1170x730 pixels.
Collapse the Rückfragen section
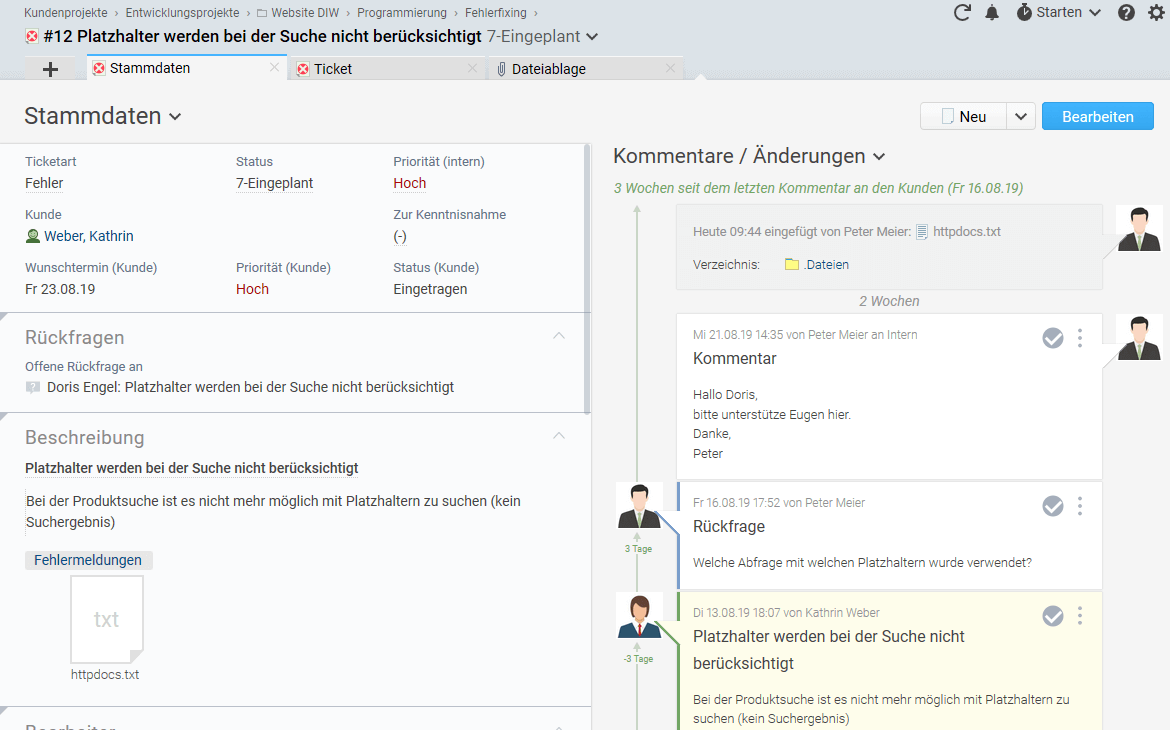(x=559, y=337)
